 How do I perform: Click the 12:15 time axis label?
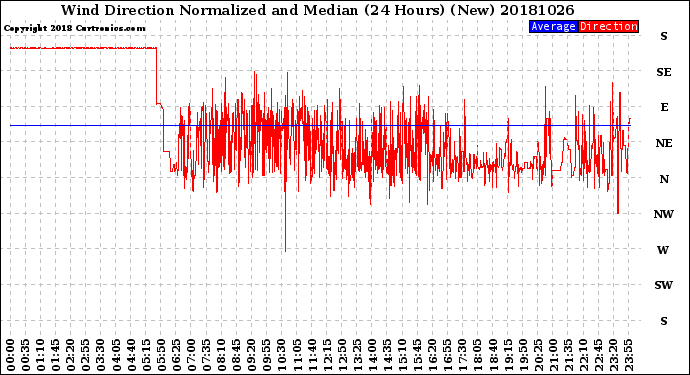tap(327, 355)
